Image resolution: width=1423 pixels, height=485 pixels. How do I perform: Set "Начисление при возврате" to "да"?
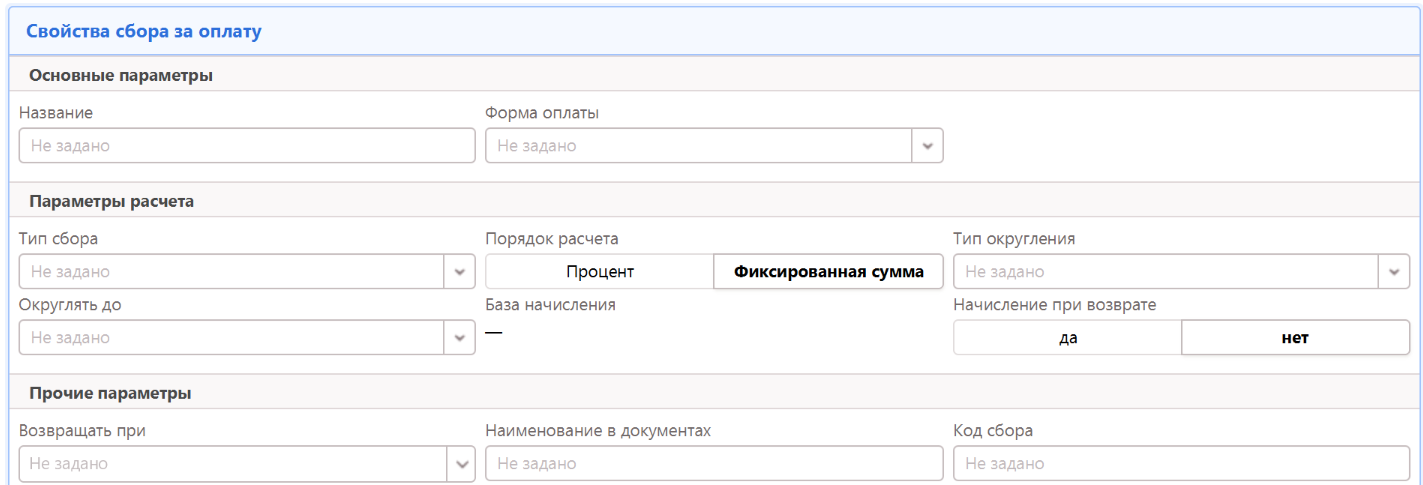tap(1067, 338)
